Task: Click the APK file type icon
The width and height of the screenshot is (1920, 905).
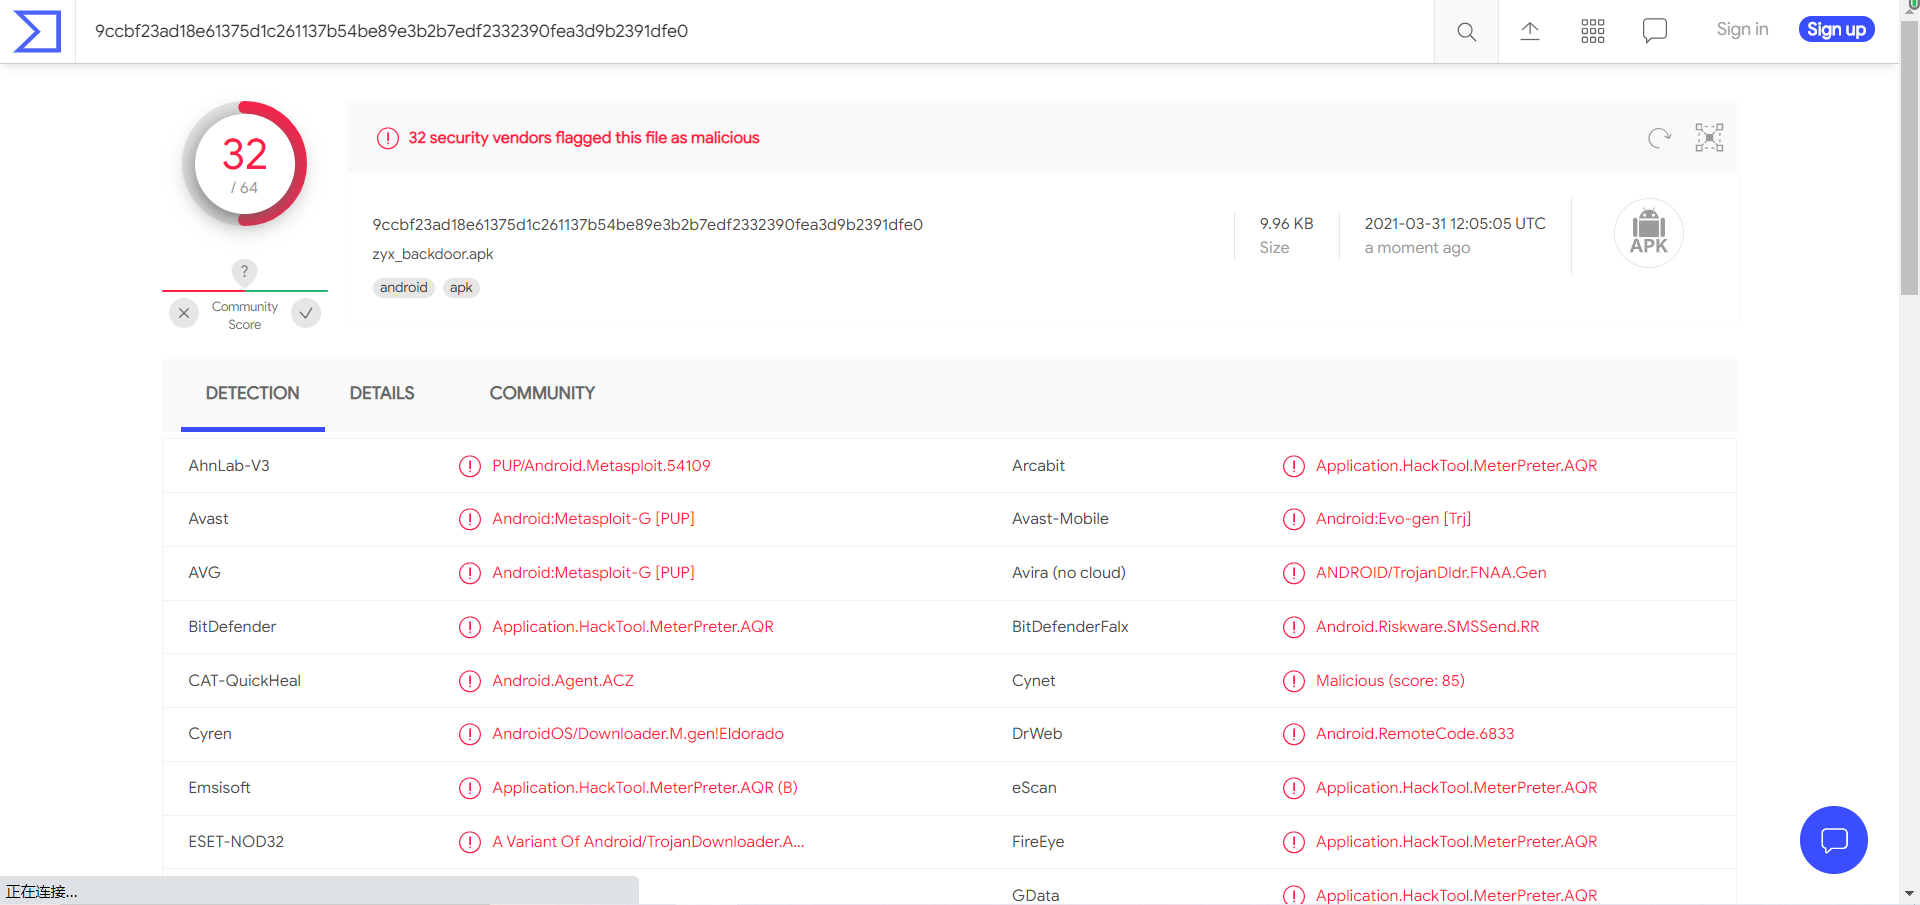Action: (x=1649, y=233)
